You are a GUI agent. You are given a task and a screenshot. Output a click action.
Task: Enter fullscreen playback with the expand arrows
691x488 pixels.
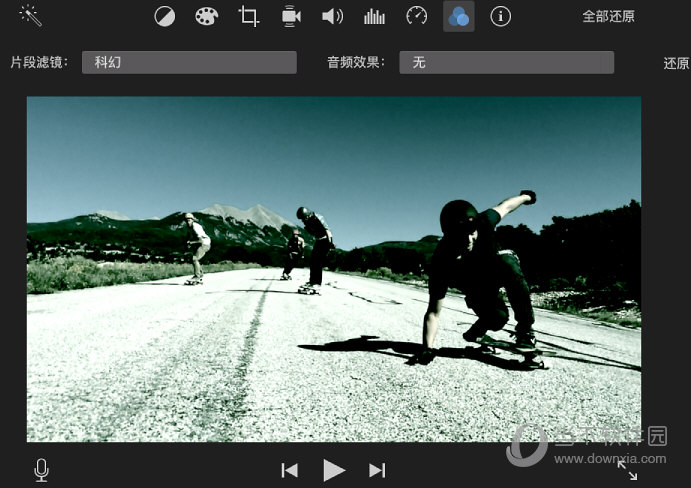627,470
